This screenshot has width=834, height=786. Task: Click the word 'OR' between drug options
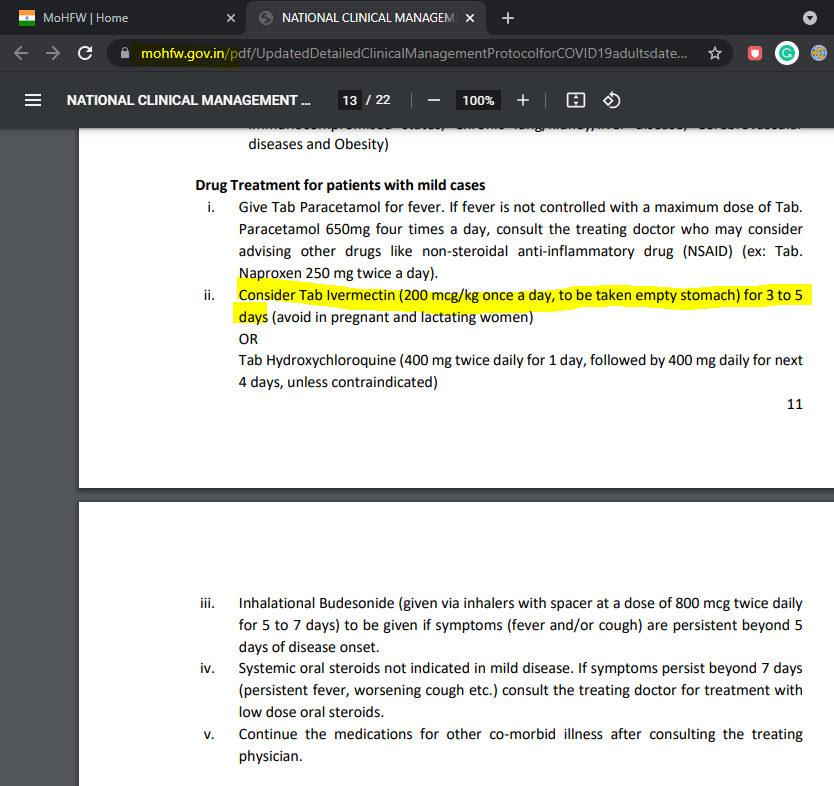(248, 339)
